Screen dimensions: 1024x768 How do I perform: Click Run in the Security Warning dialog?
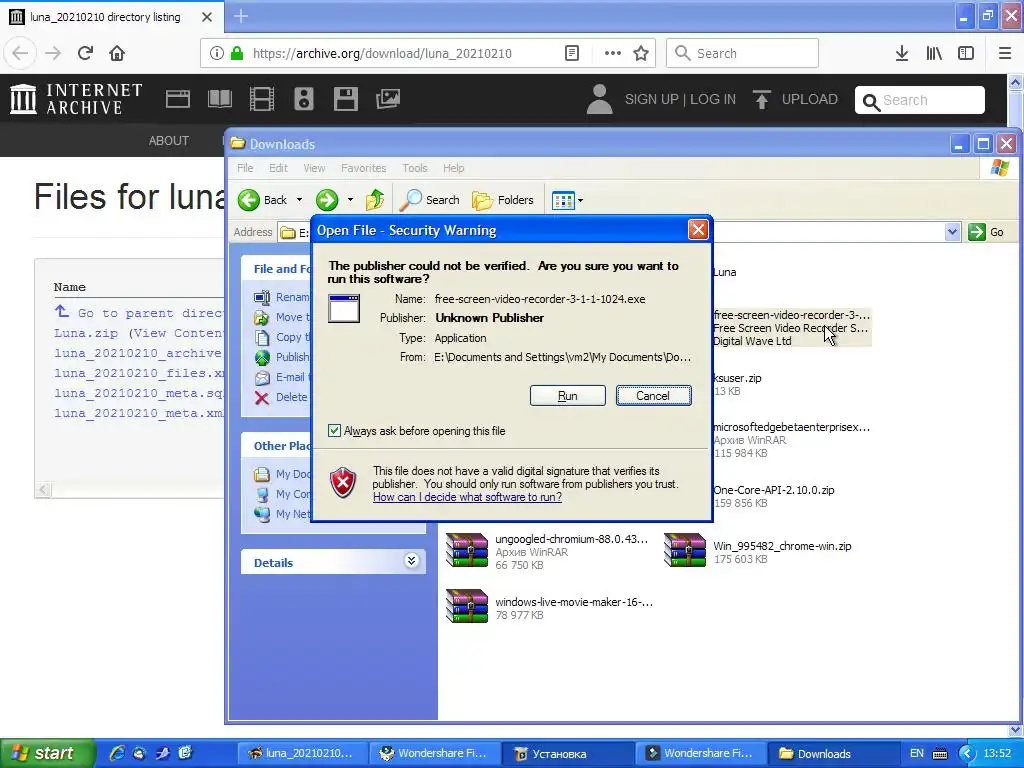click(568, 396)
